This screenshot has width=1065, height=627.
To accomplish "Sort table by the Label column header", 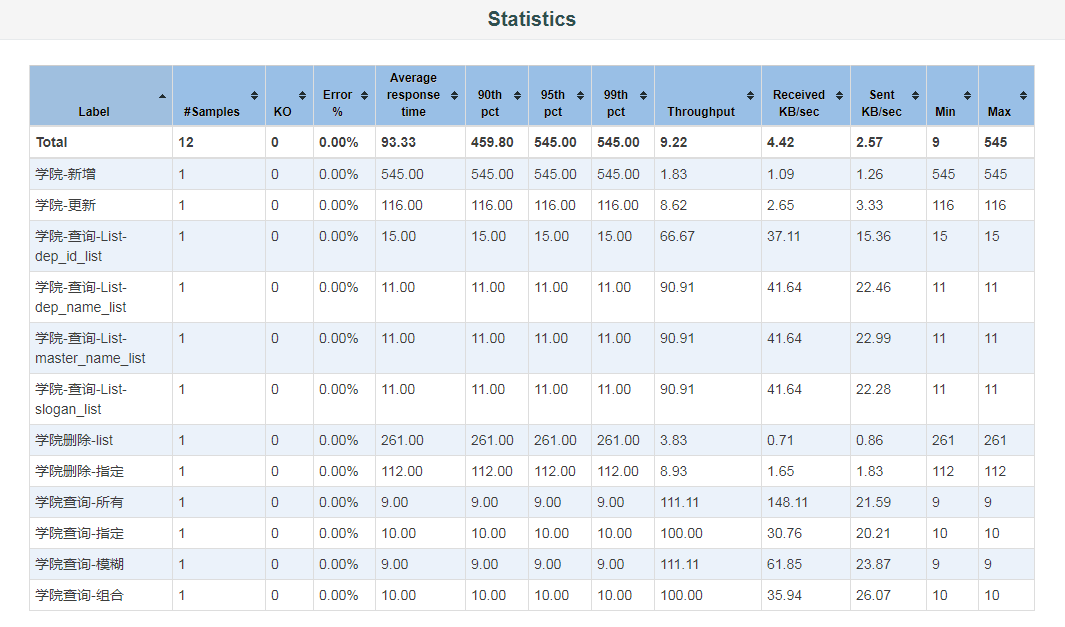I will coord(101,96).
